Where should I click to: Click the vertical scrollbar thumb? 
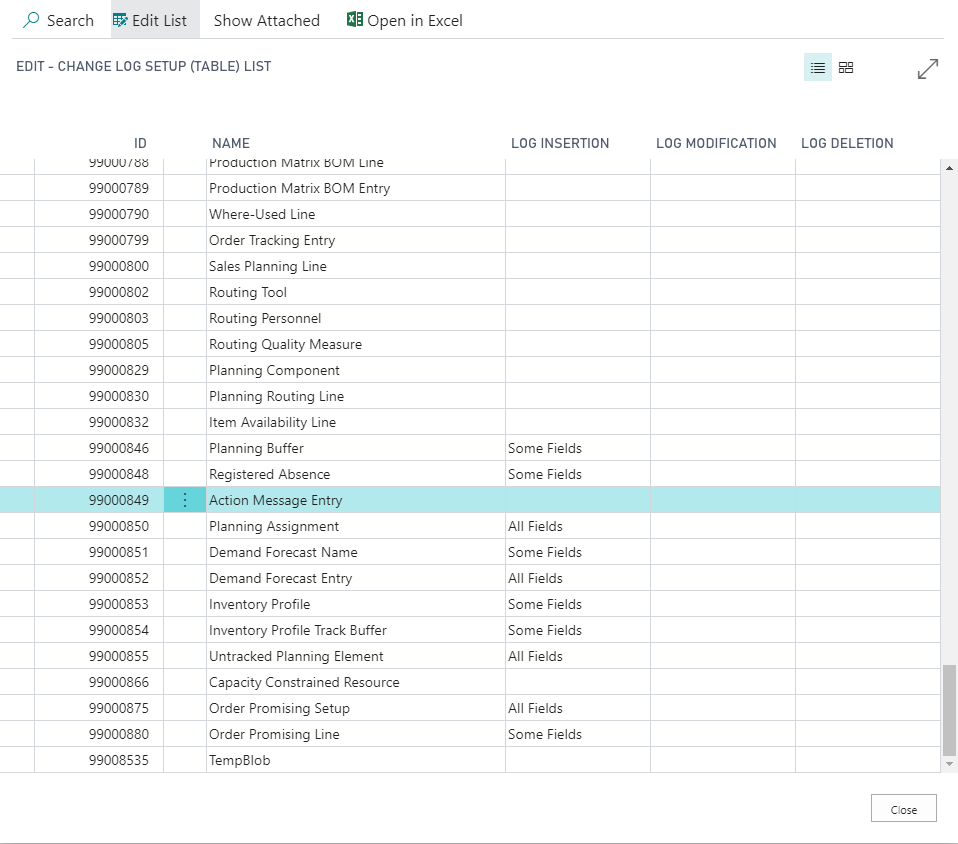949,710
